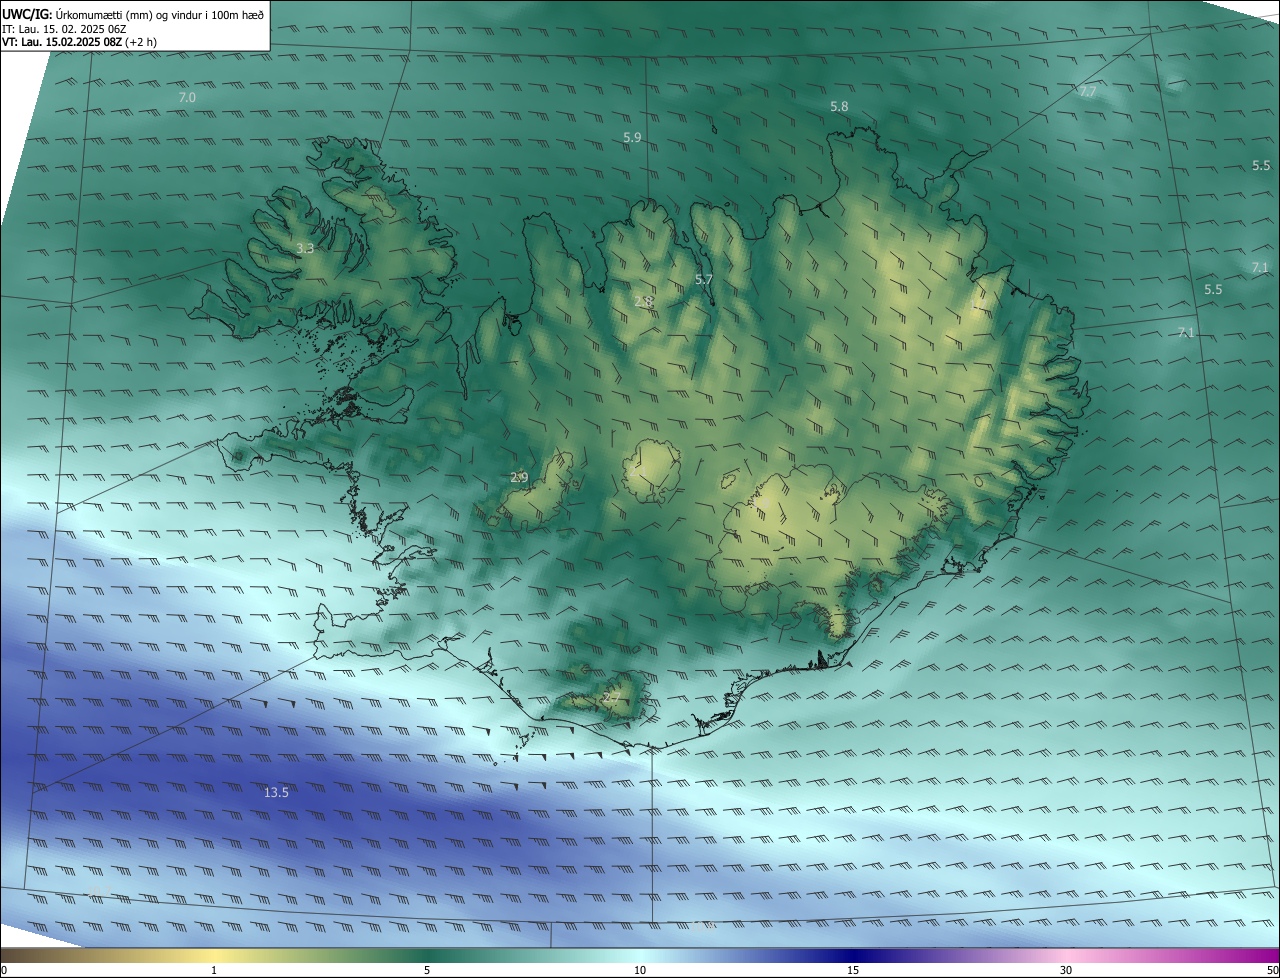Viewport: 1280px width, 978px height.
Task: Click the 5.7 value label
Action: [x=704, y=280]
